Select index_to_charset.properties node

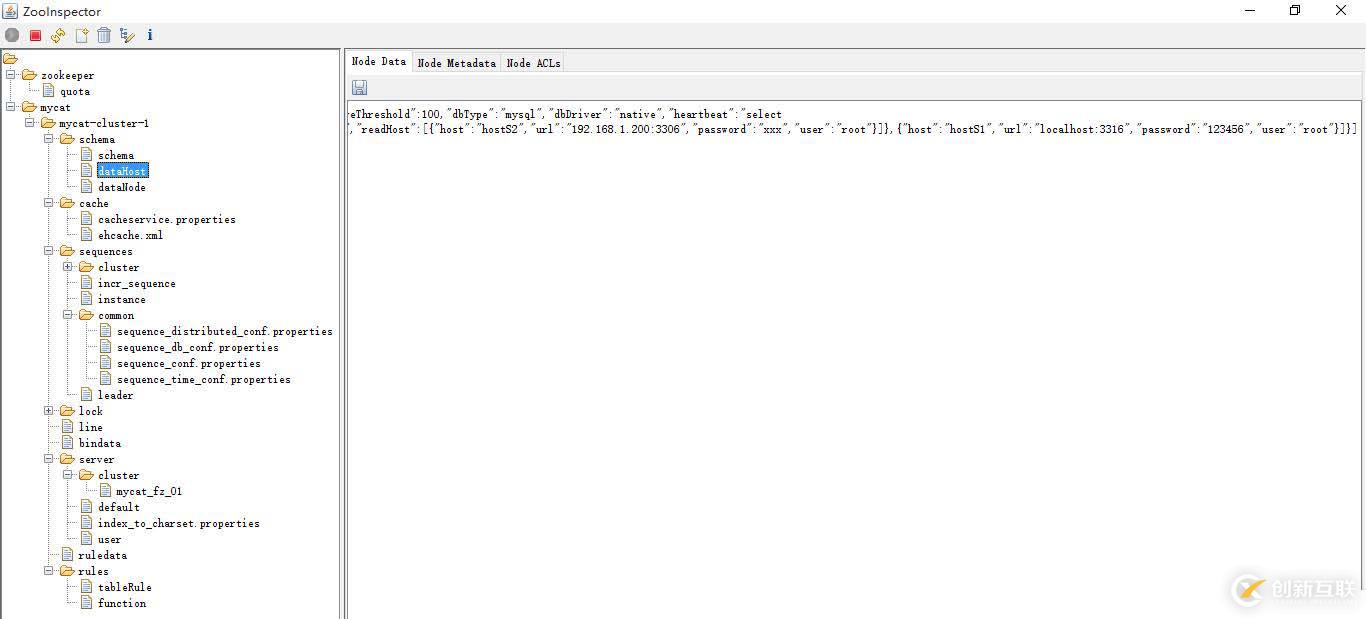[179, 523]
